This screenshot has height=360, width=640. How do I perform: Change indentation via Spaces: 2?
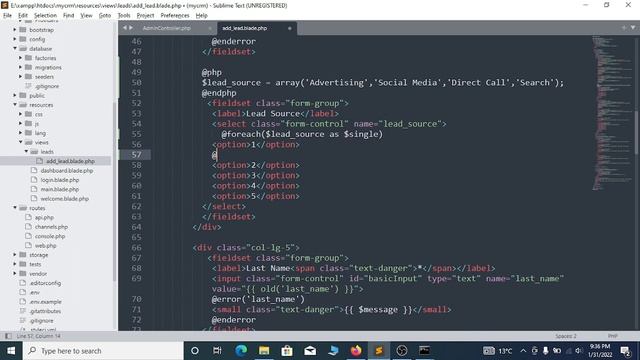pyautogui.click(x=566, y=336)
